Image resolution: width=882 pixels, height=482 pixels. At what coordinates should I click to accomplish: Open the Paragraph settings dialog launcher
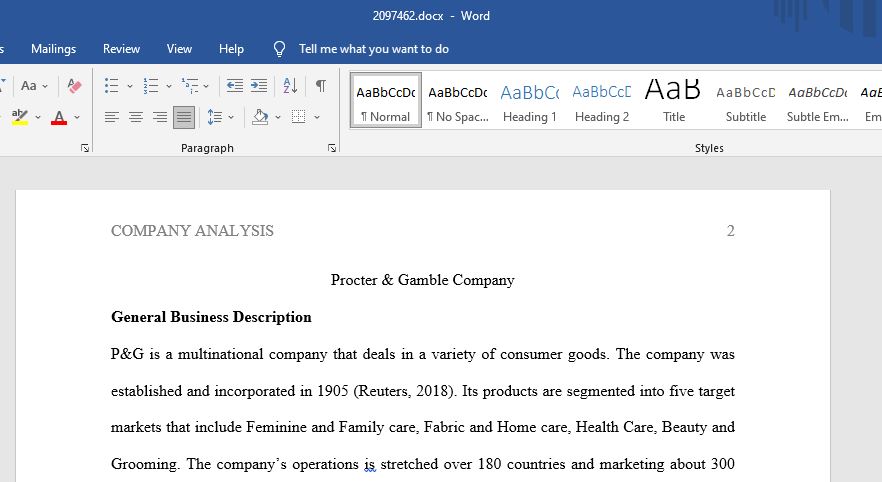[332, 148]
